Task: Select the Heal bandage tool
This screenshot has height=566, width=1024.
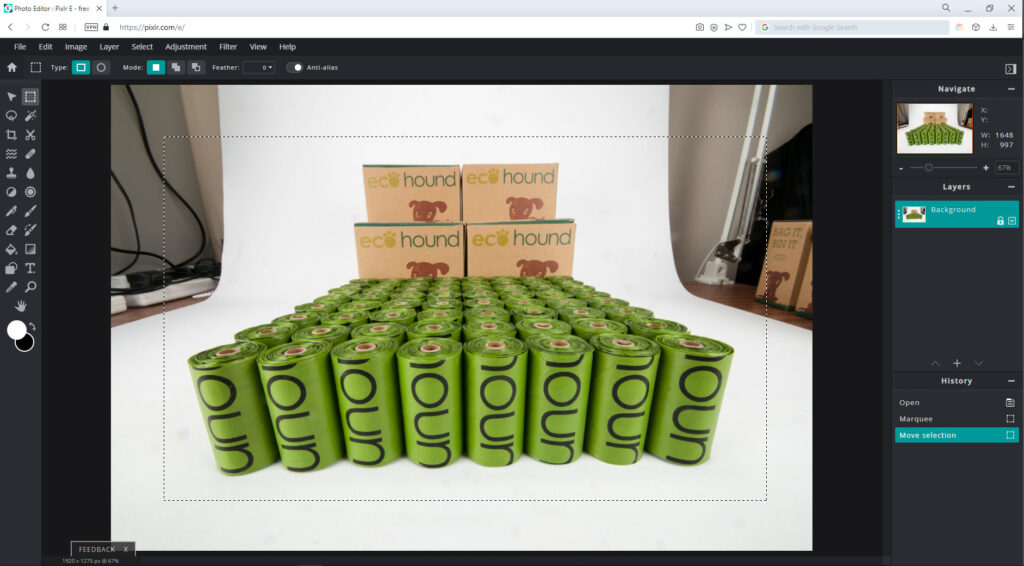Action: pos(30,154)
